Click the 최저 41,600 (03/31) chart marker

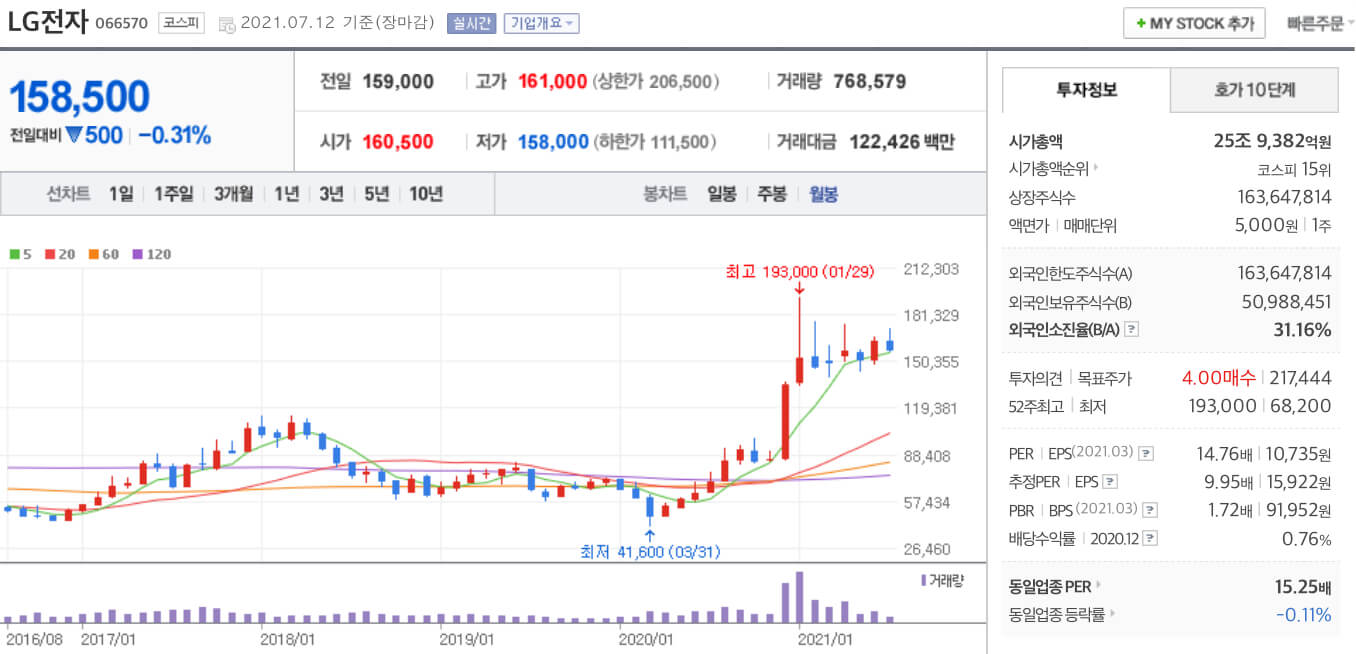click(650, 551)
